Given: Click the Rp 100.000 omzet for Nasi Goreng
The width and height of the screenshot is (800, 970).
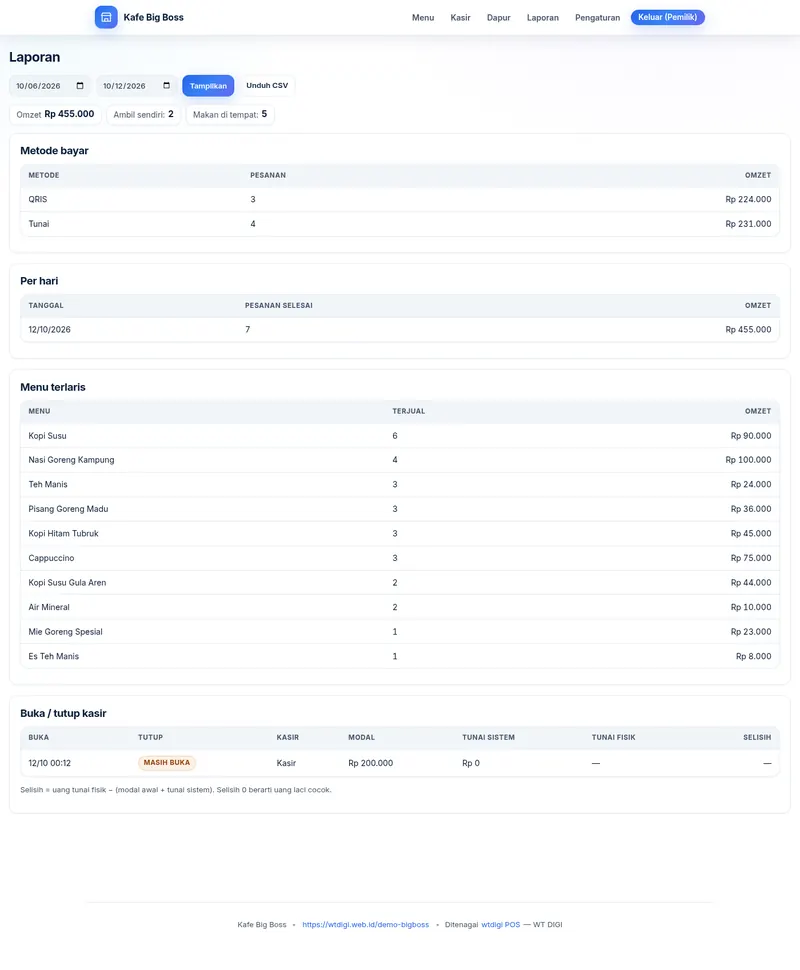Looking at the screenshot, I should pos(748,460).
